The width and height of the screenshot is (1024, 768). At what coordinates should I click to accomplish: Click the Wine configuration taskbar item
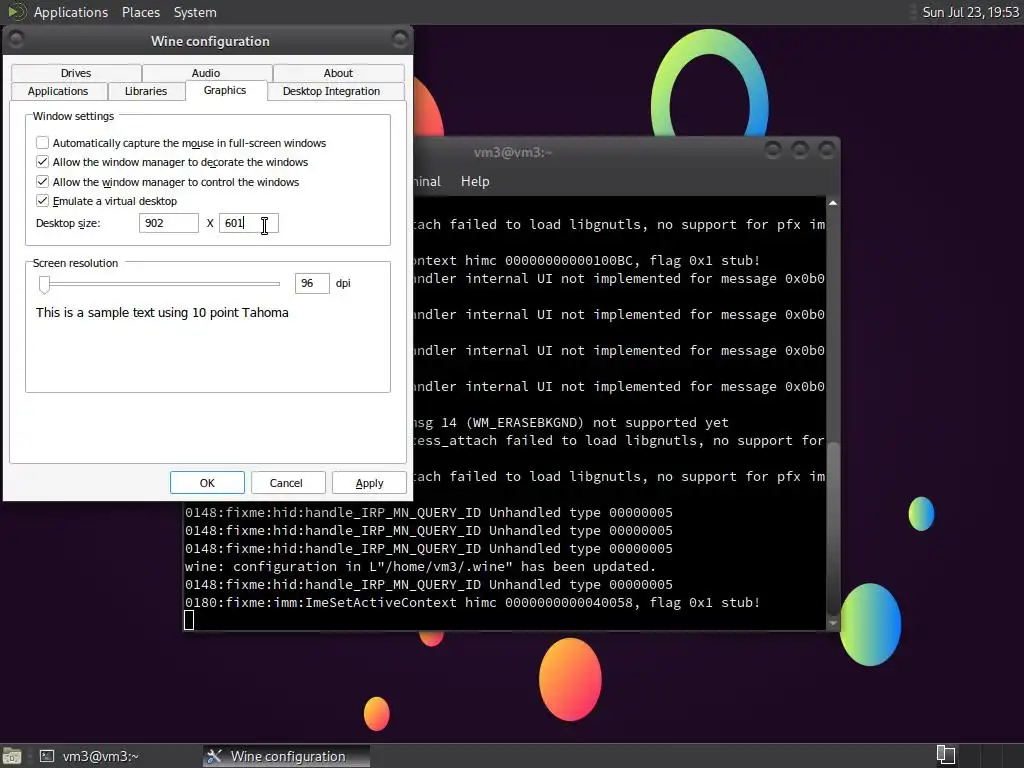coord(286,756)
